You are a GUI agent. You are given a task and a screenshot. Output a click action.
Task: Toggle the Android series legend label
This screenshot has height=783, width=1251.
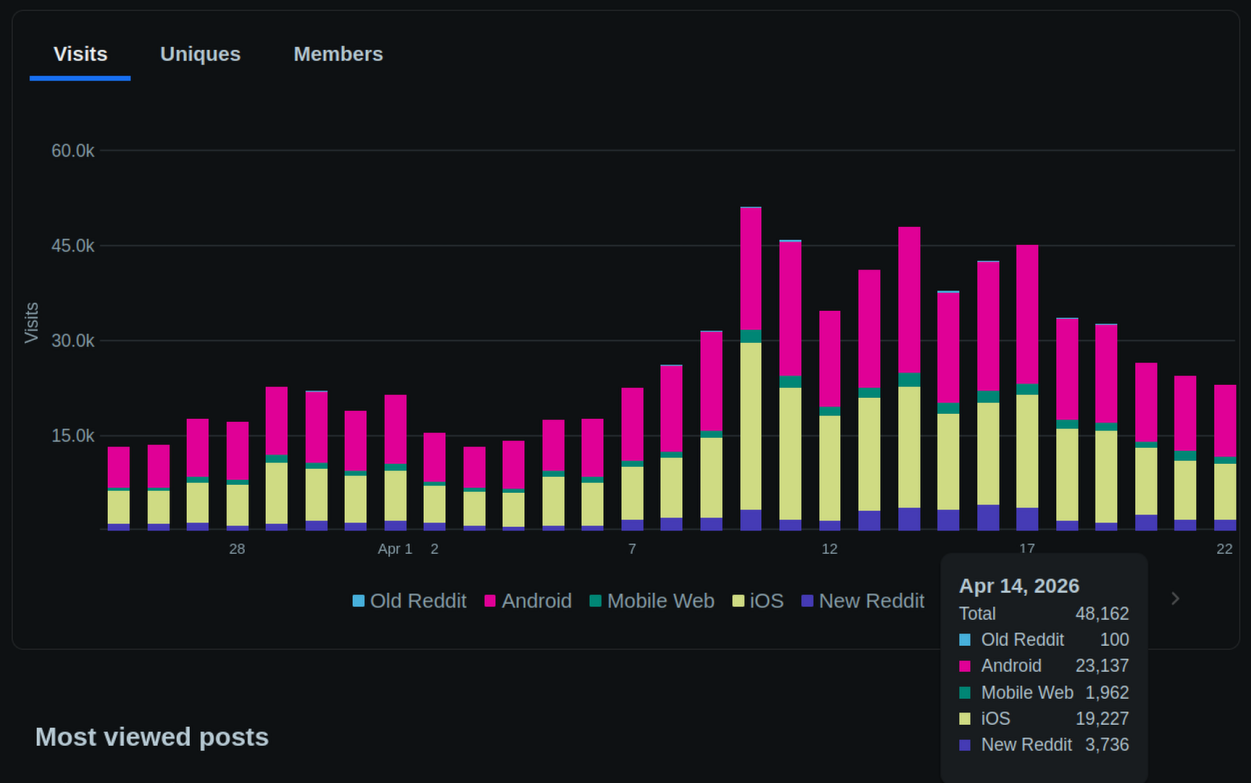536,601
